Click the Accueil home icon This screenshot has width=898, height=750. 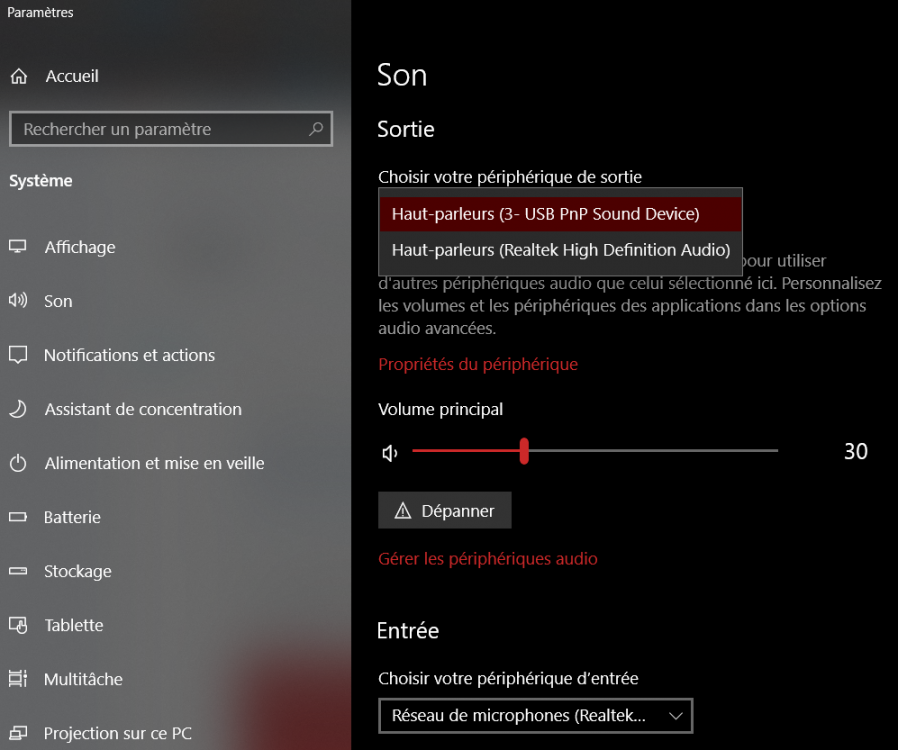(x=18, y=77)
